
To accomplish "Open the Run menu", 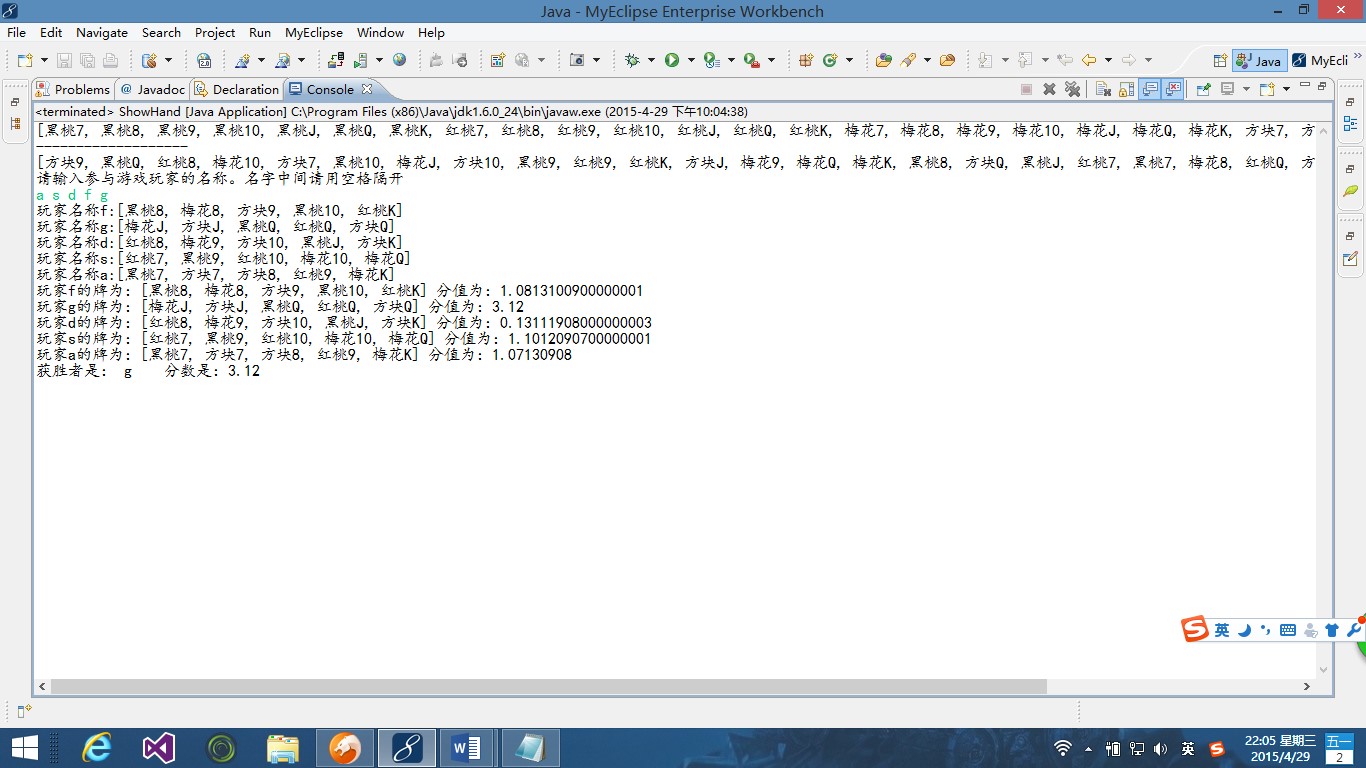I will (260, 33).
